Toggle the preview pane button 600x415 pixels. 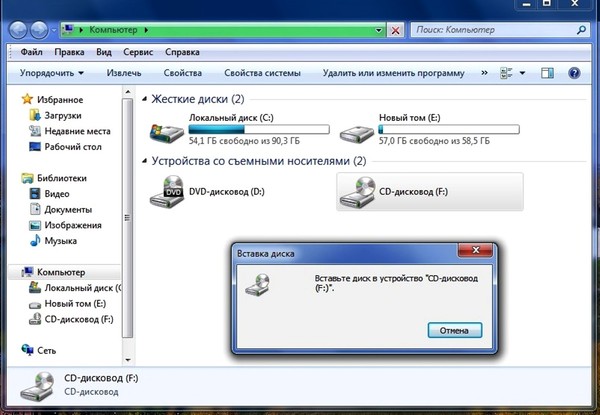pos(547,73)
